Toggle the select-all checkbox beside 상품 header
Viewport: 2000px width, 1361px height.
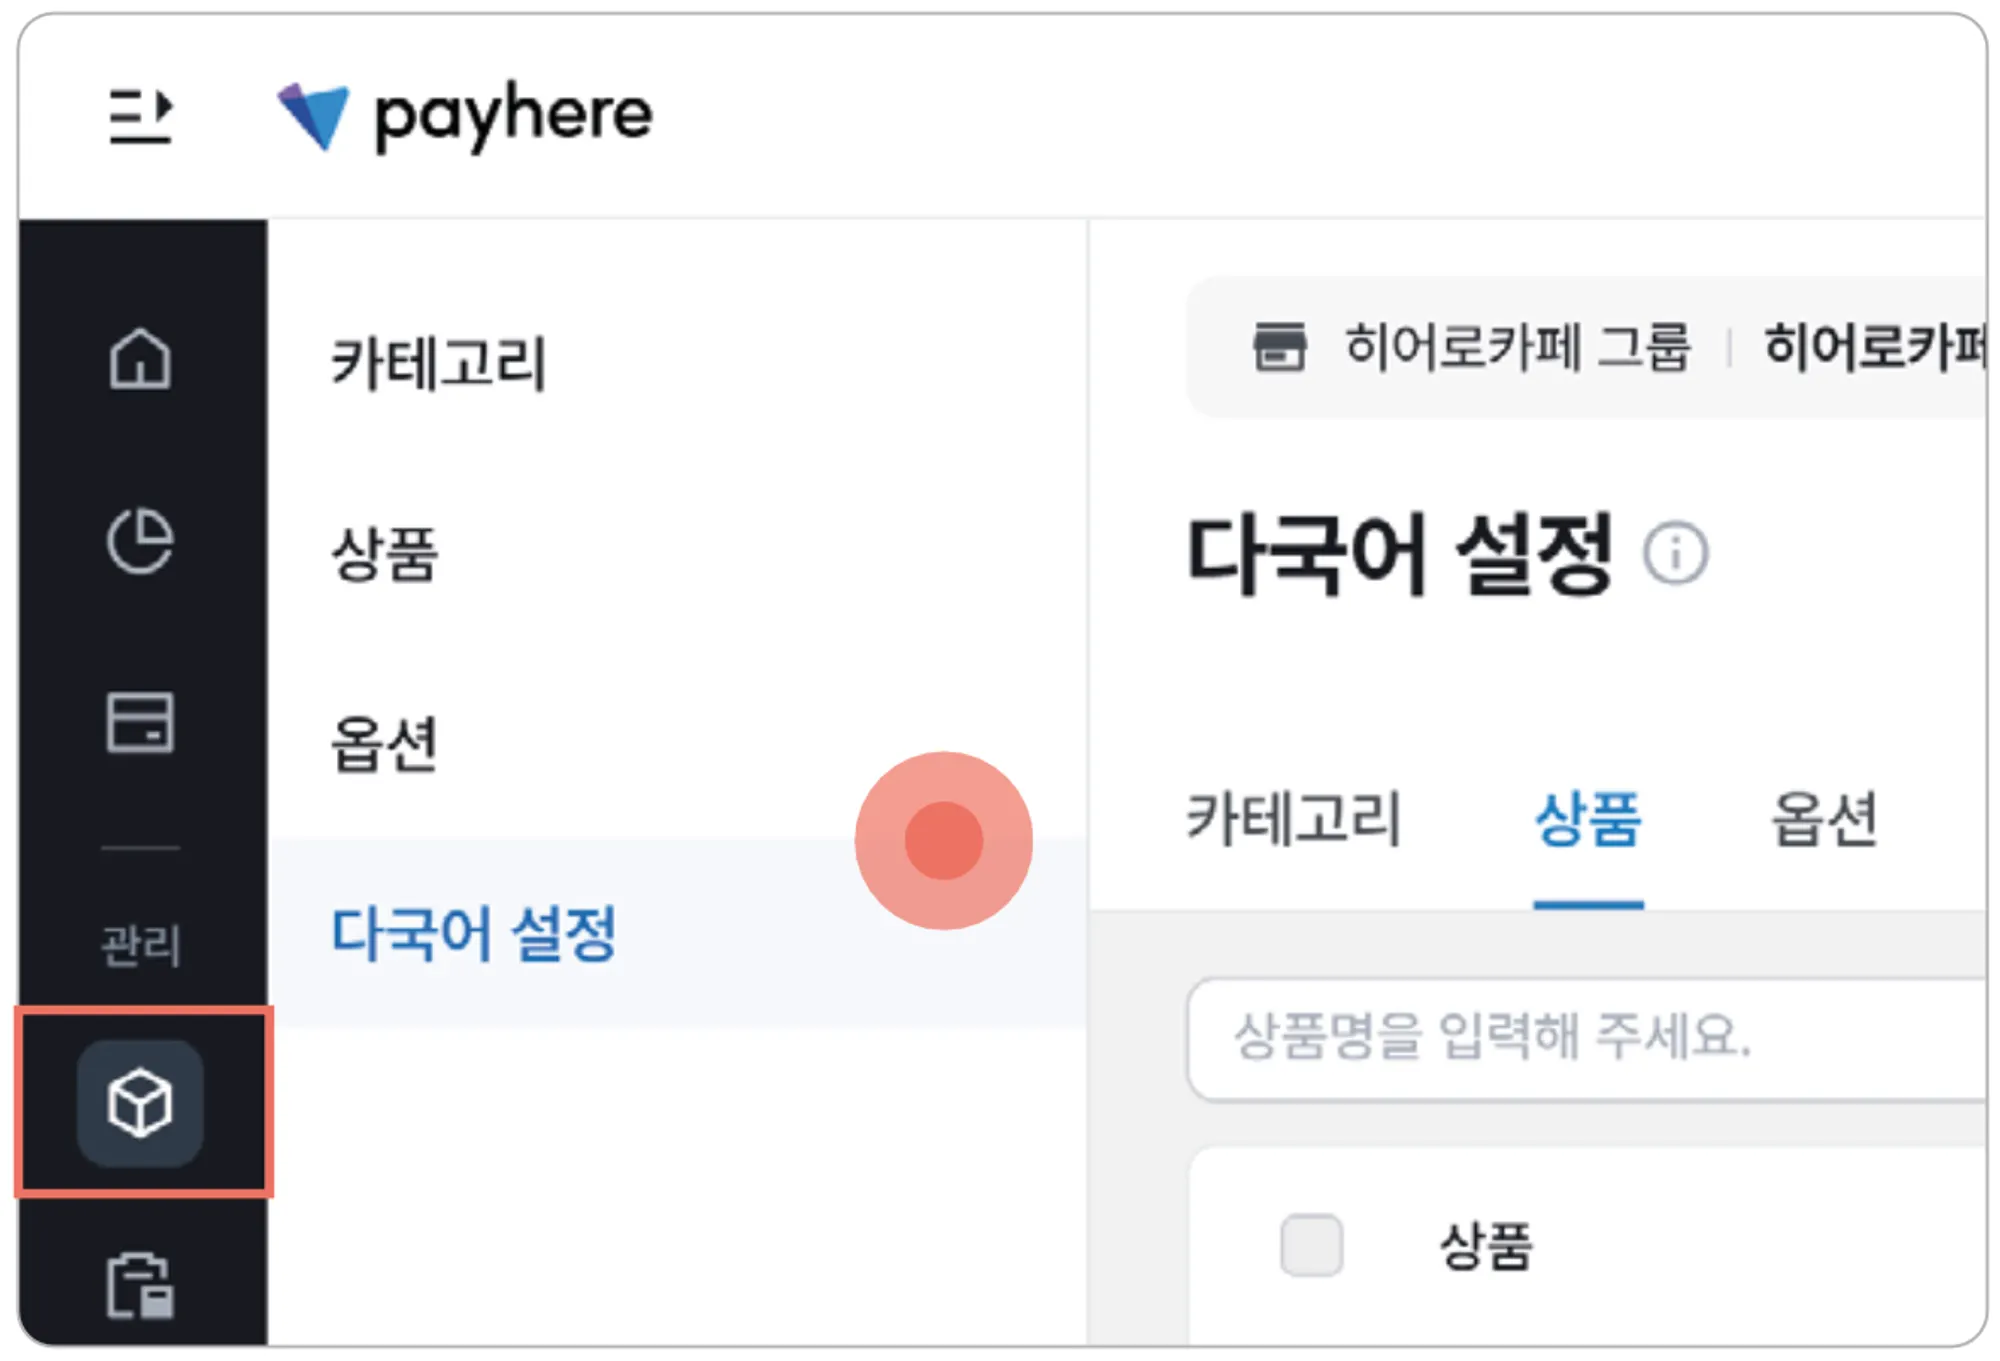[x=1311, y=1245]
